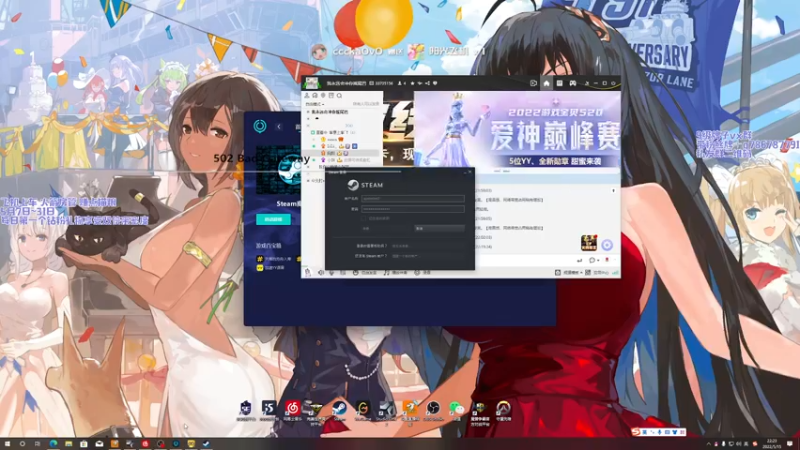The image size is (800, 450).
Task: Open the gamepad icon in YY title bar
Action: [x=572, y=83]
